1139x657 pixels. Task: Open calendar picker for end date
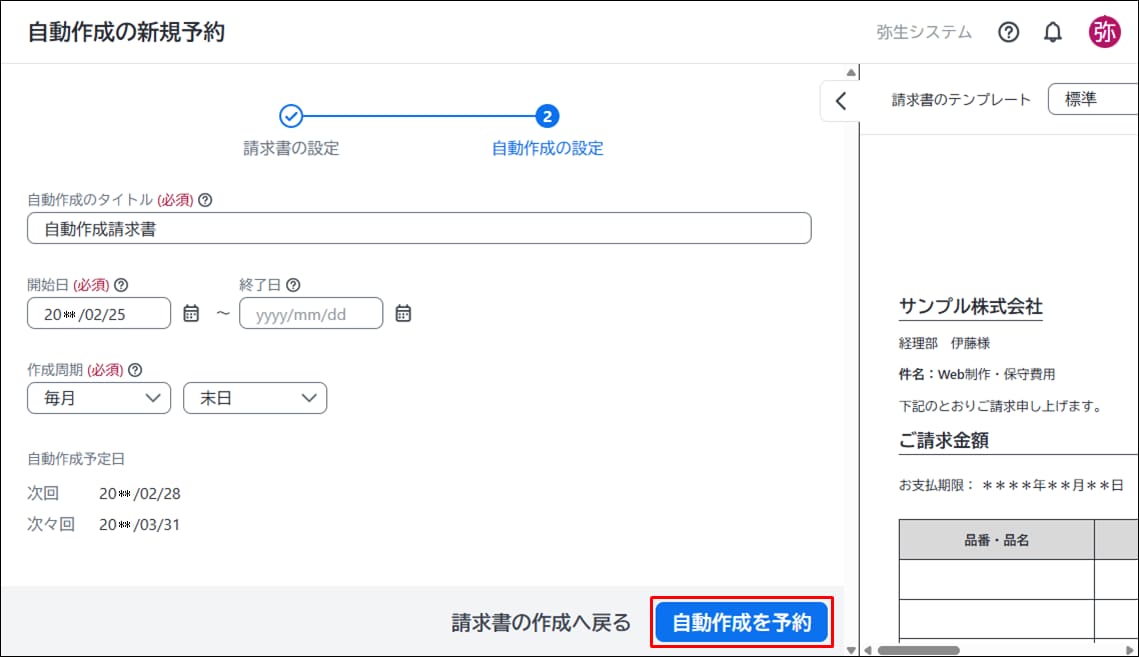(x=403, y=313)
